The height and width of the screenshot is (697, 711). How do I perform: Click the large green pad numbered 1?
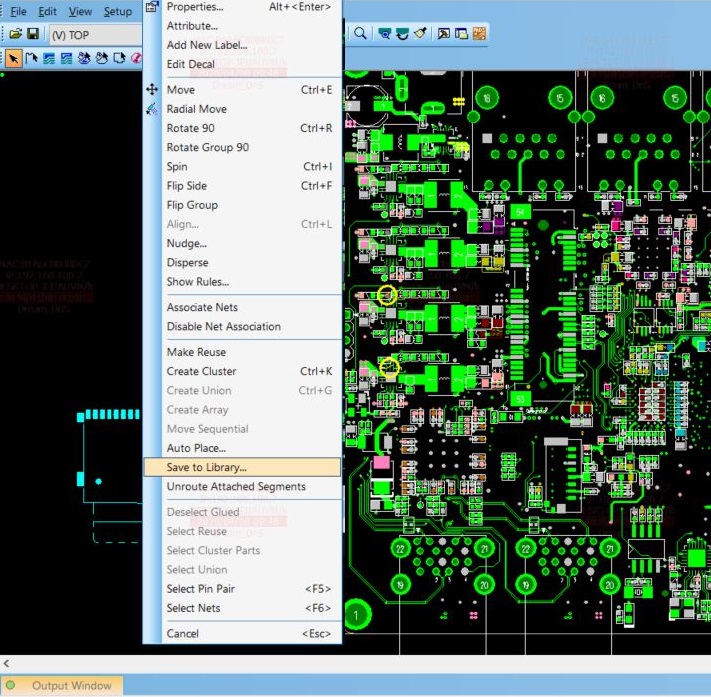coord(357,615)
